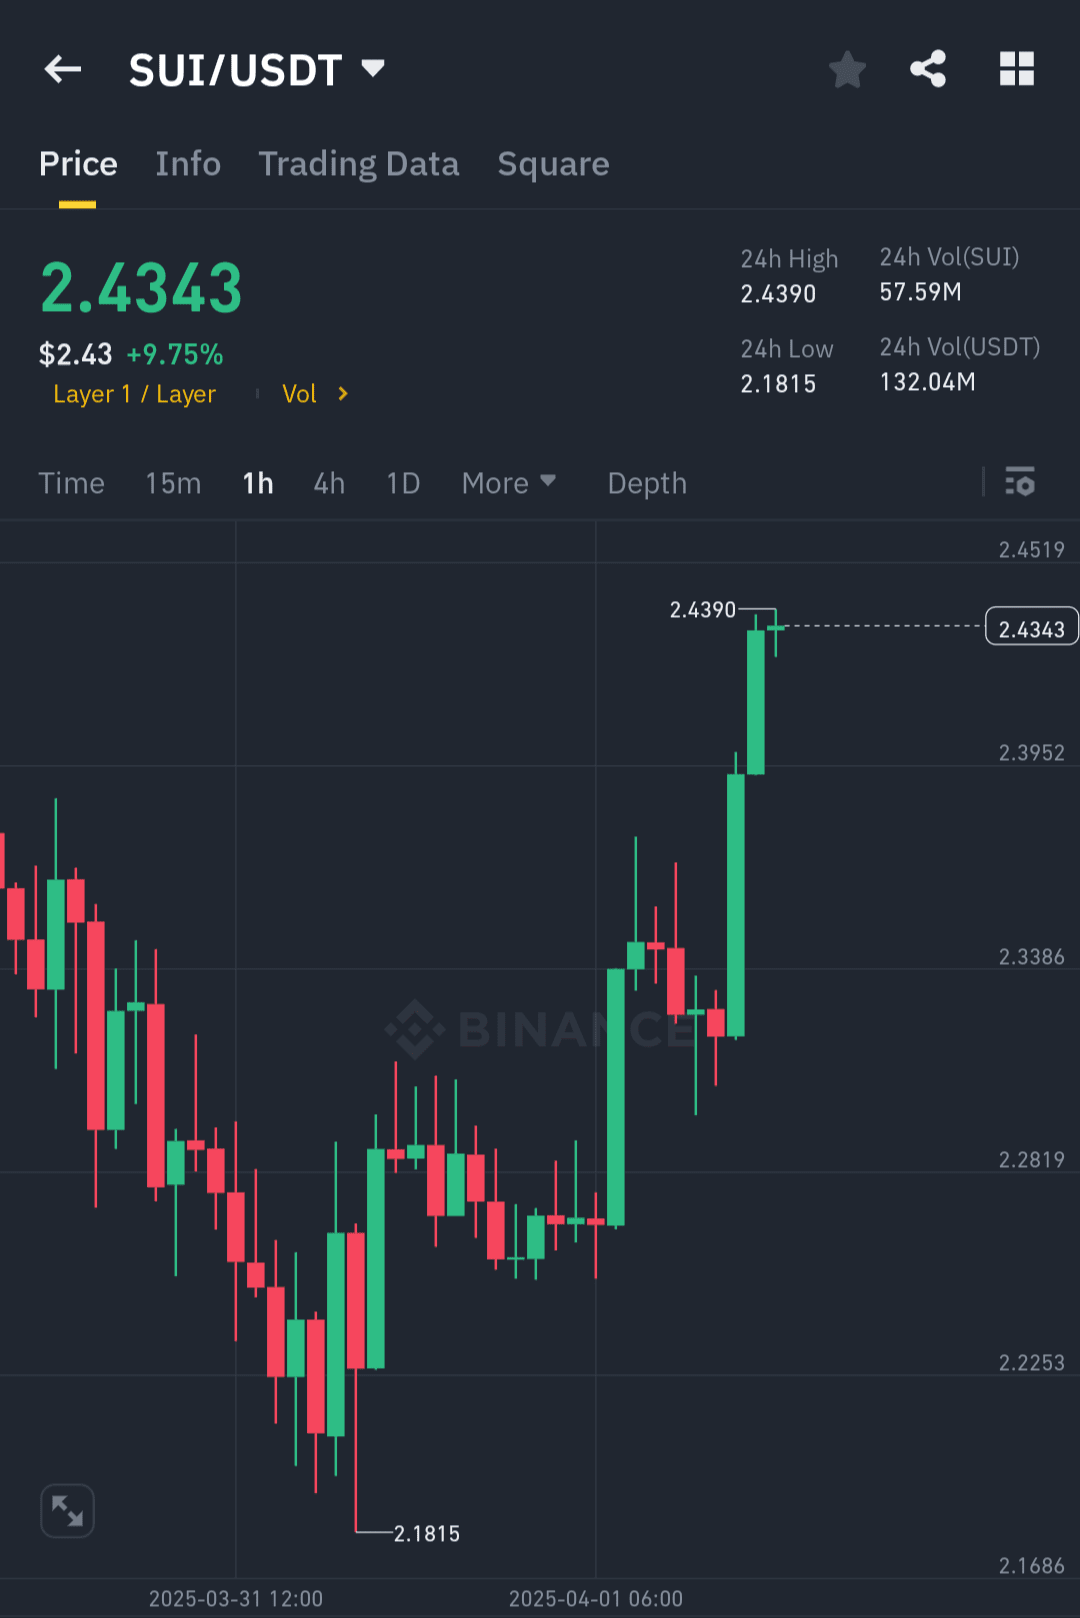Favorite SUI/USDT using the star icon

847,69
